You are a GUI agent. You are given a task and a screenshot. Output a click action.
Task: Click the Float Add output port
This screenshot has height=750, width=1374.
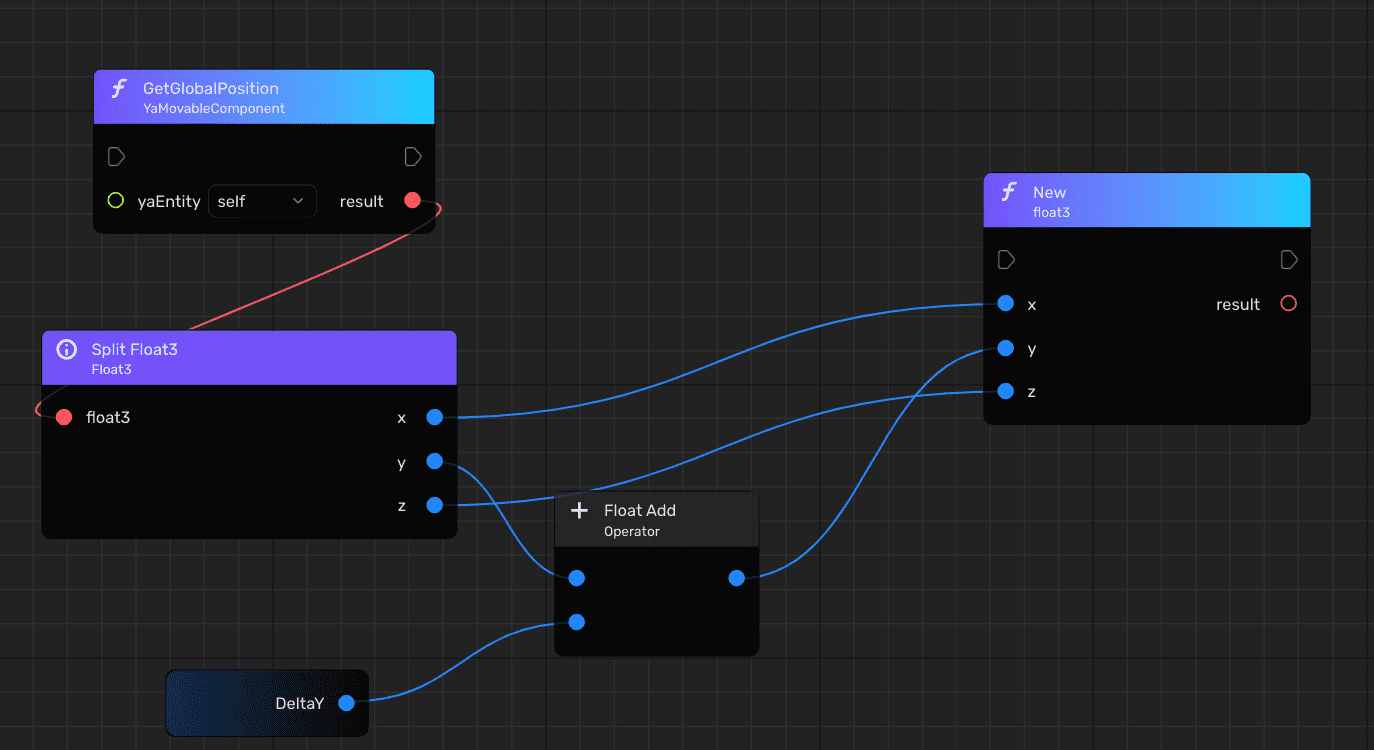click(737, 578)
